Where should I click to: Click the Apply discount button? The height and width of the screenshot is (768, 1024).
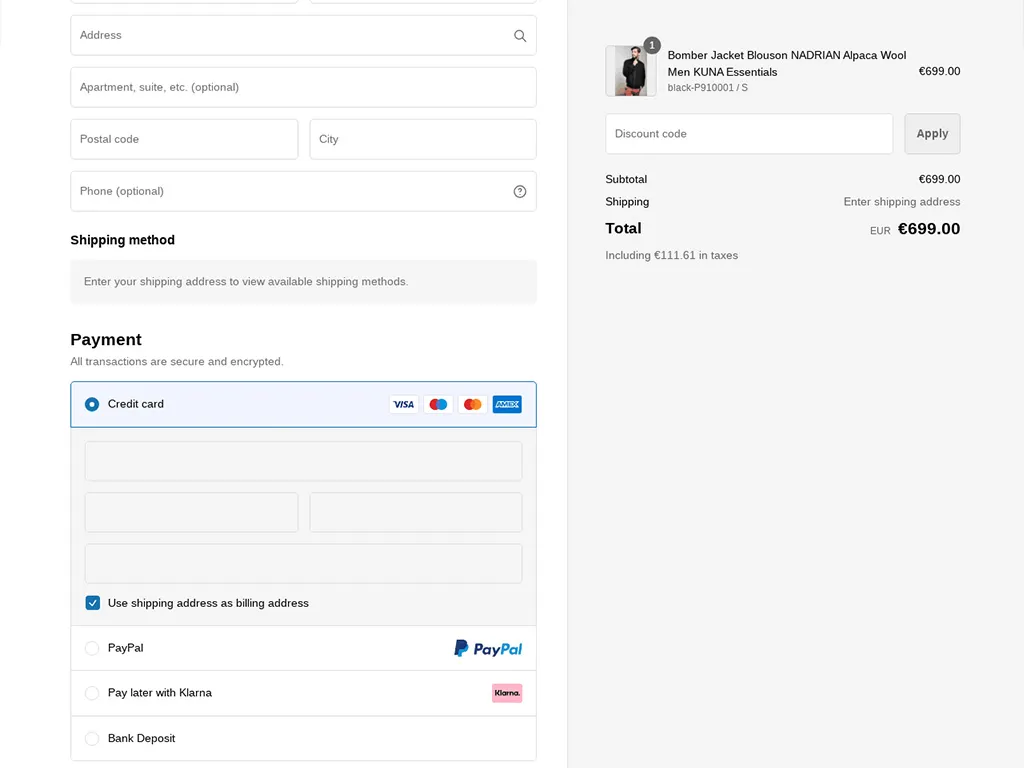(x=932, y=134)
